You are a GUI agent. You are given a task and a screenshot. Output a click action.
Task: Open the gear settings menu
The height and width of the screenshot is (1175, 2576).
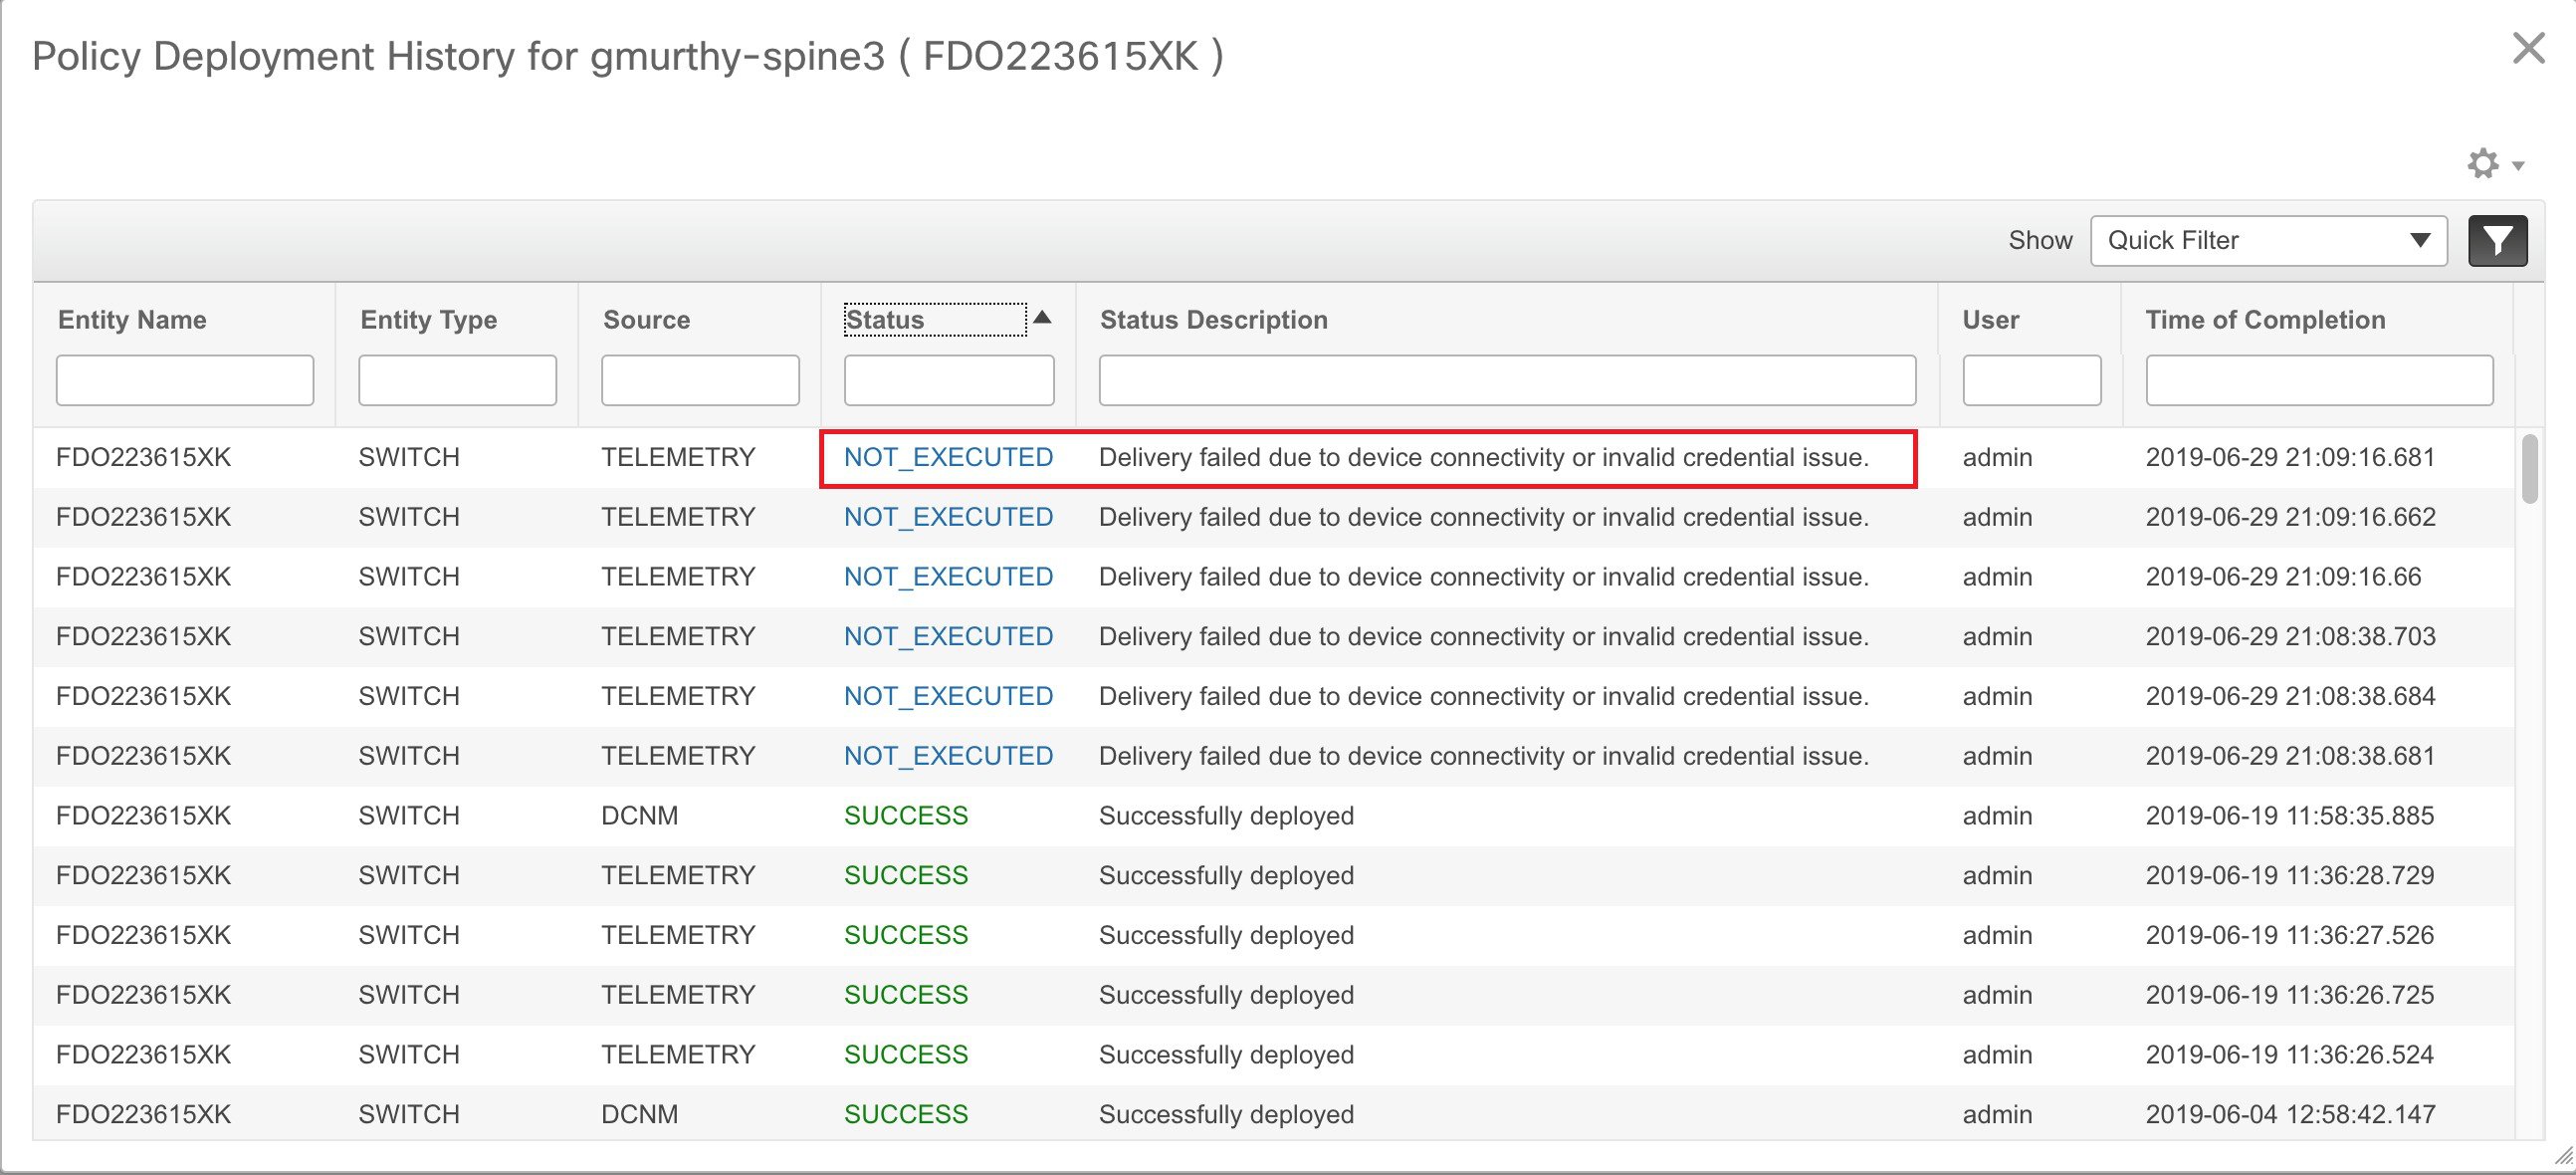coord(2483,164)
